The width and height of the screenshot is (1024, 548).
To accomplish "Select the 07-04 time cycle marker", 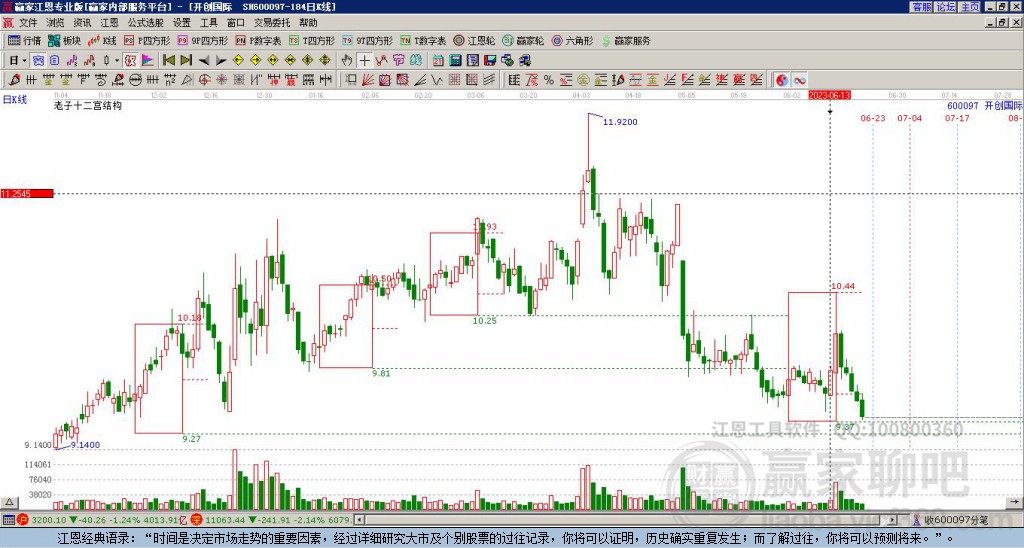I will point(910,118).
